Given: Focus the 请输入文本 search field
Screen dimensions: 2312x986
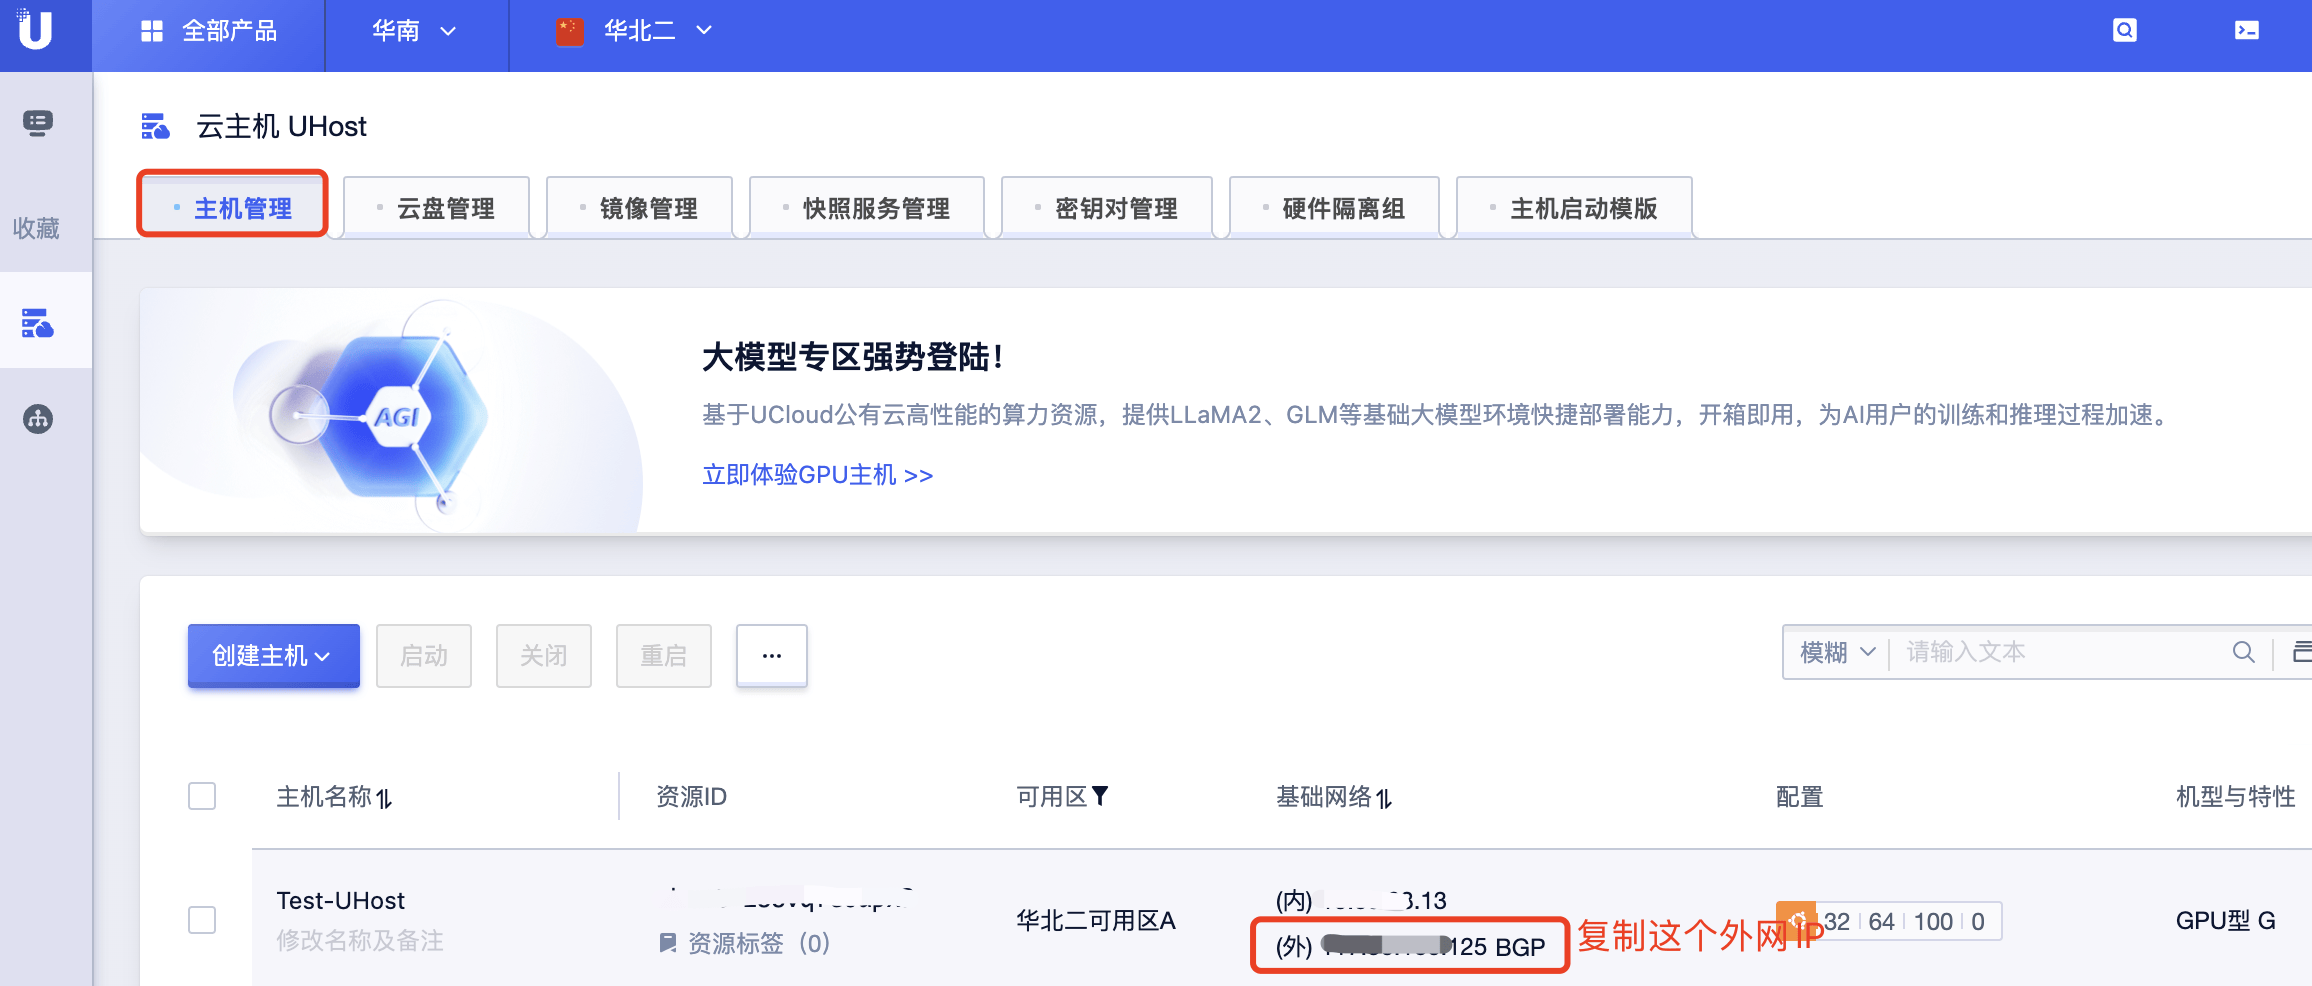Looking at the screenshot, I should (x=2064, y=653).
